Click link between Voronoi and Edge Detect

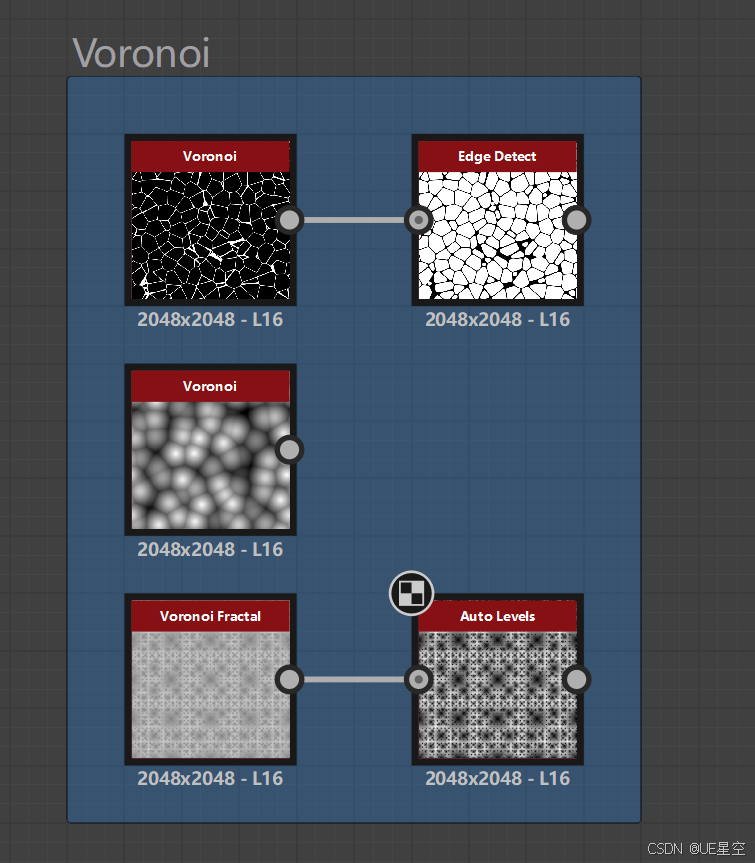pyautogui.click(x=354, y=220)
